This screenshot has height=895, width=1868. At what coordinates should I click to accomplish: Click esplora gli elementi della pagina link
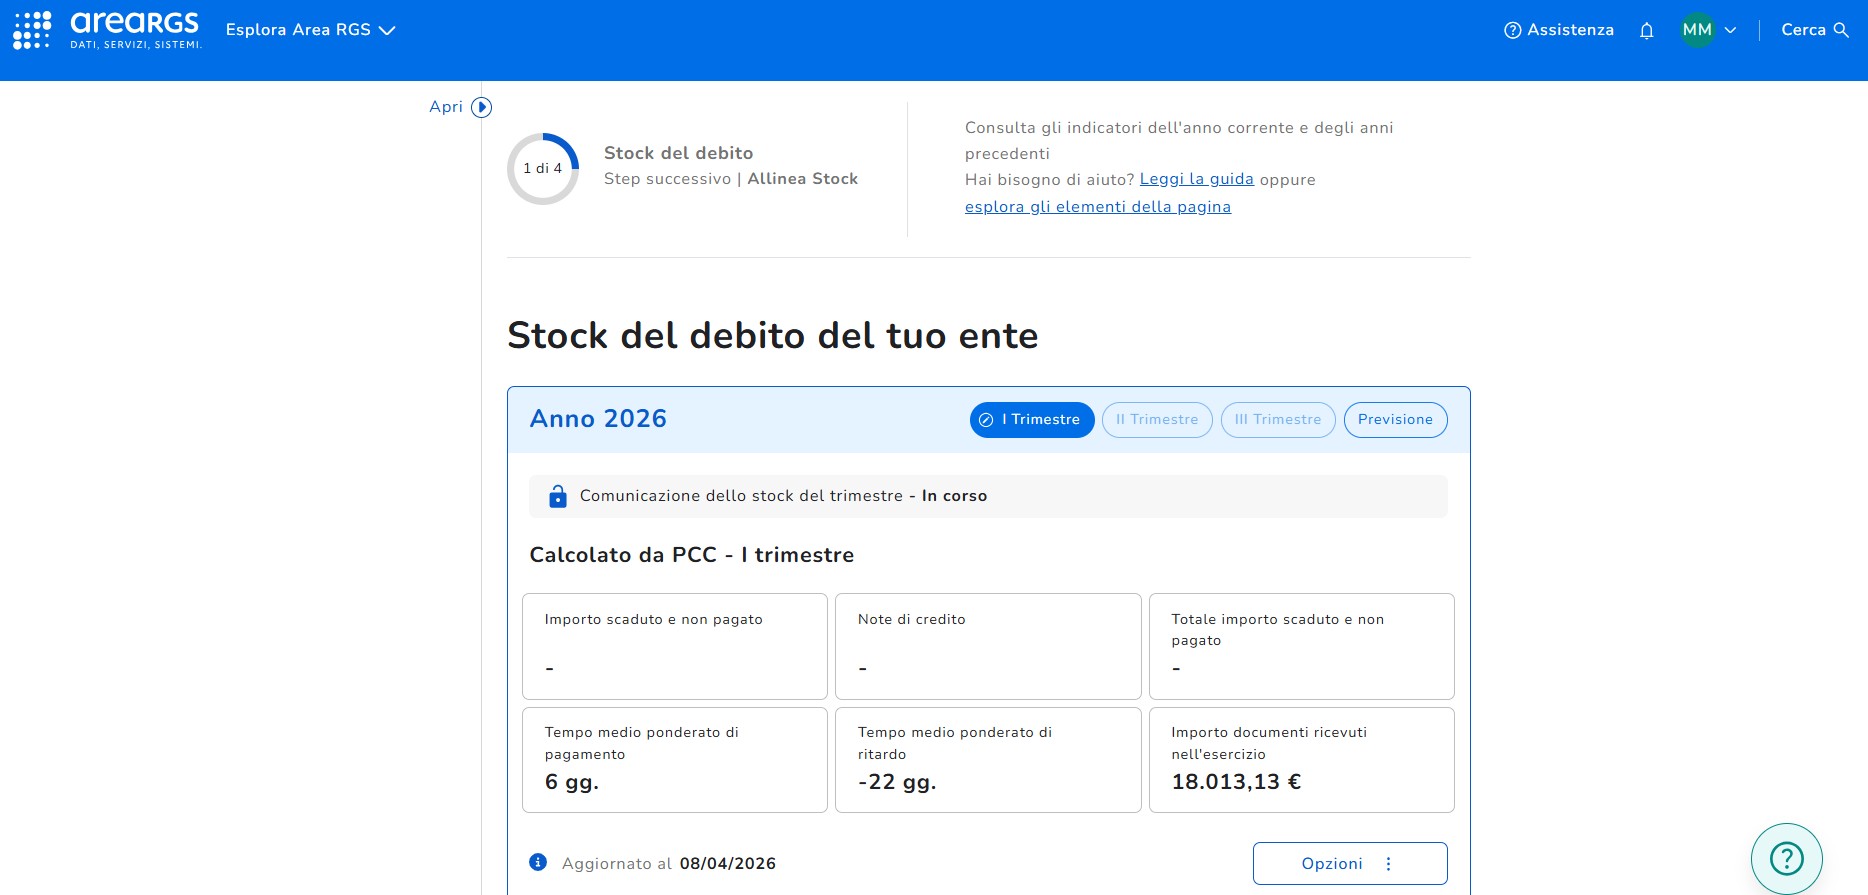point(1097,207)
